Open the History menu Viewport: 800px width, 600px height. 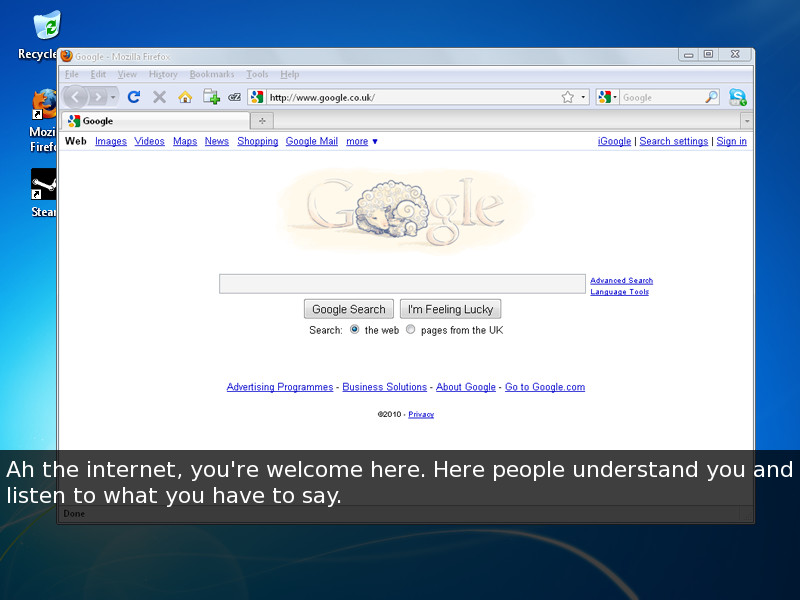(x=163, y=74)
